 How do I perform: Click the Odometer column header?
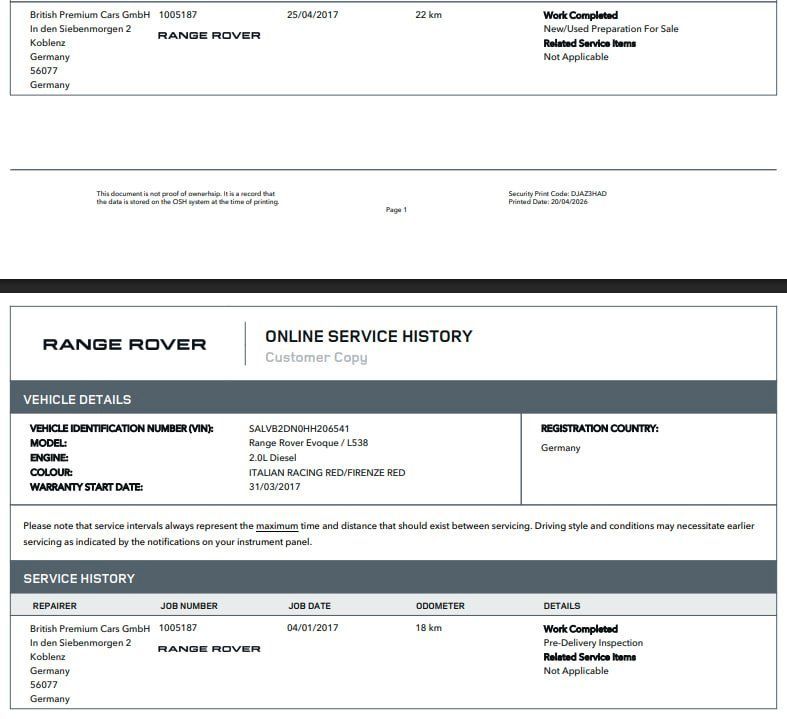coord(440,606)
